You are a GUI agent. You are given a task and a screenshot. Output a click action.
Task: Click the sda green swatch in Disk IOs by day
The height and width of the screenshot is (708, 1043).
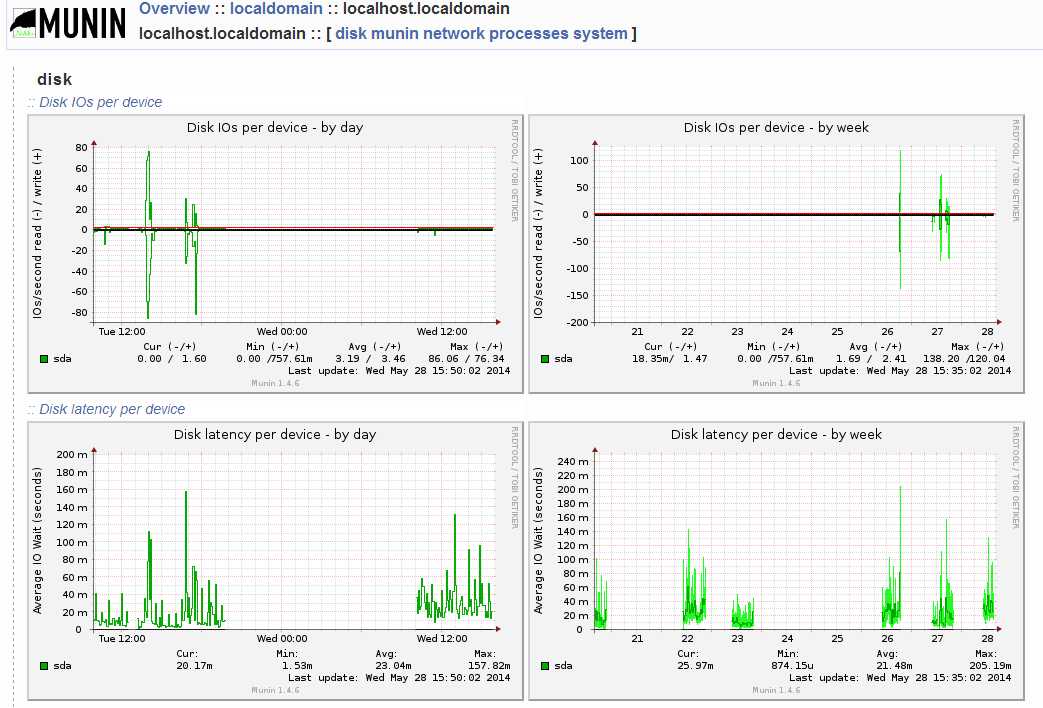(x=44, y=359)
